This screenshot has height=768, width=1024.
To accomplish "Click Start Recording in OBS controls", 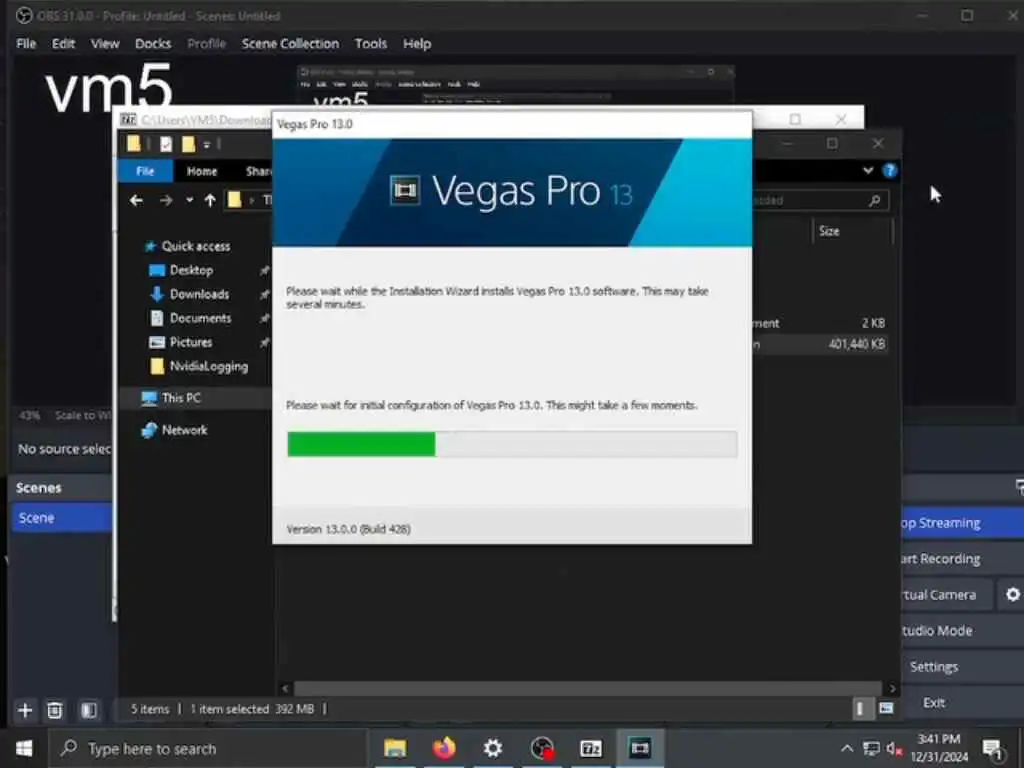I will [963, 559].
